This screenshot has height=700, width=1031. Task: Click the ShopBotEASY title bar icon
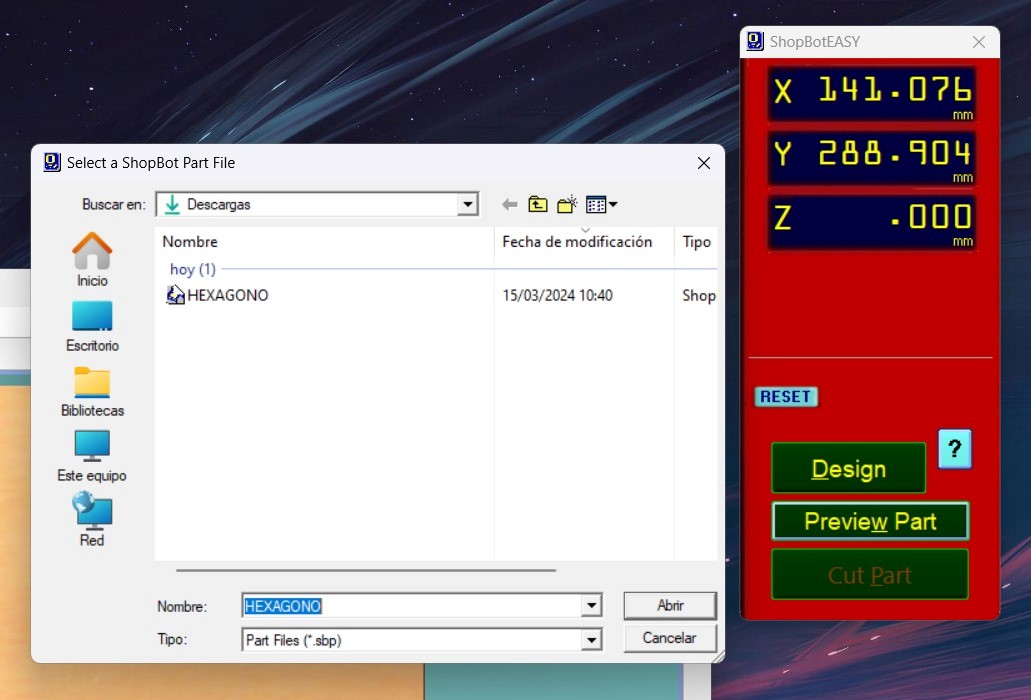click(755, 41)
